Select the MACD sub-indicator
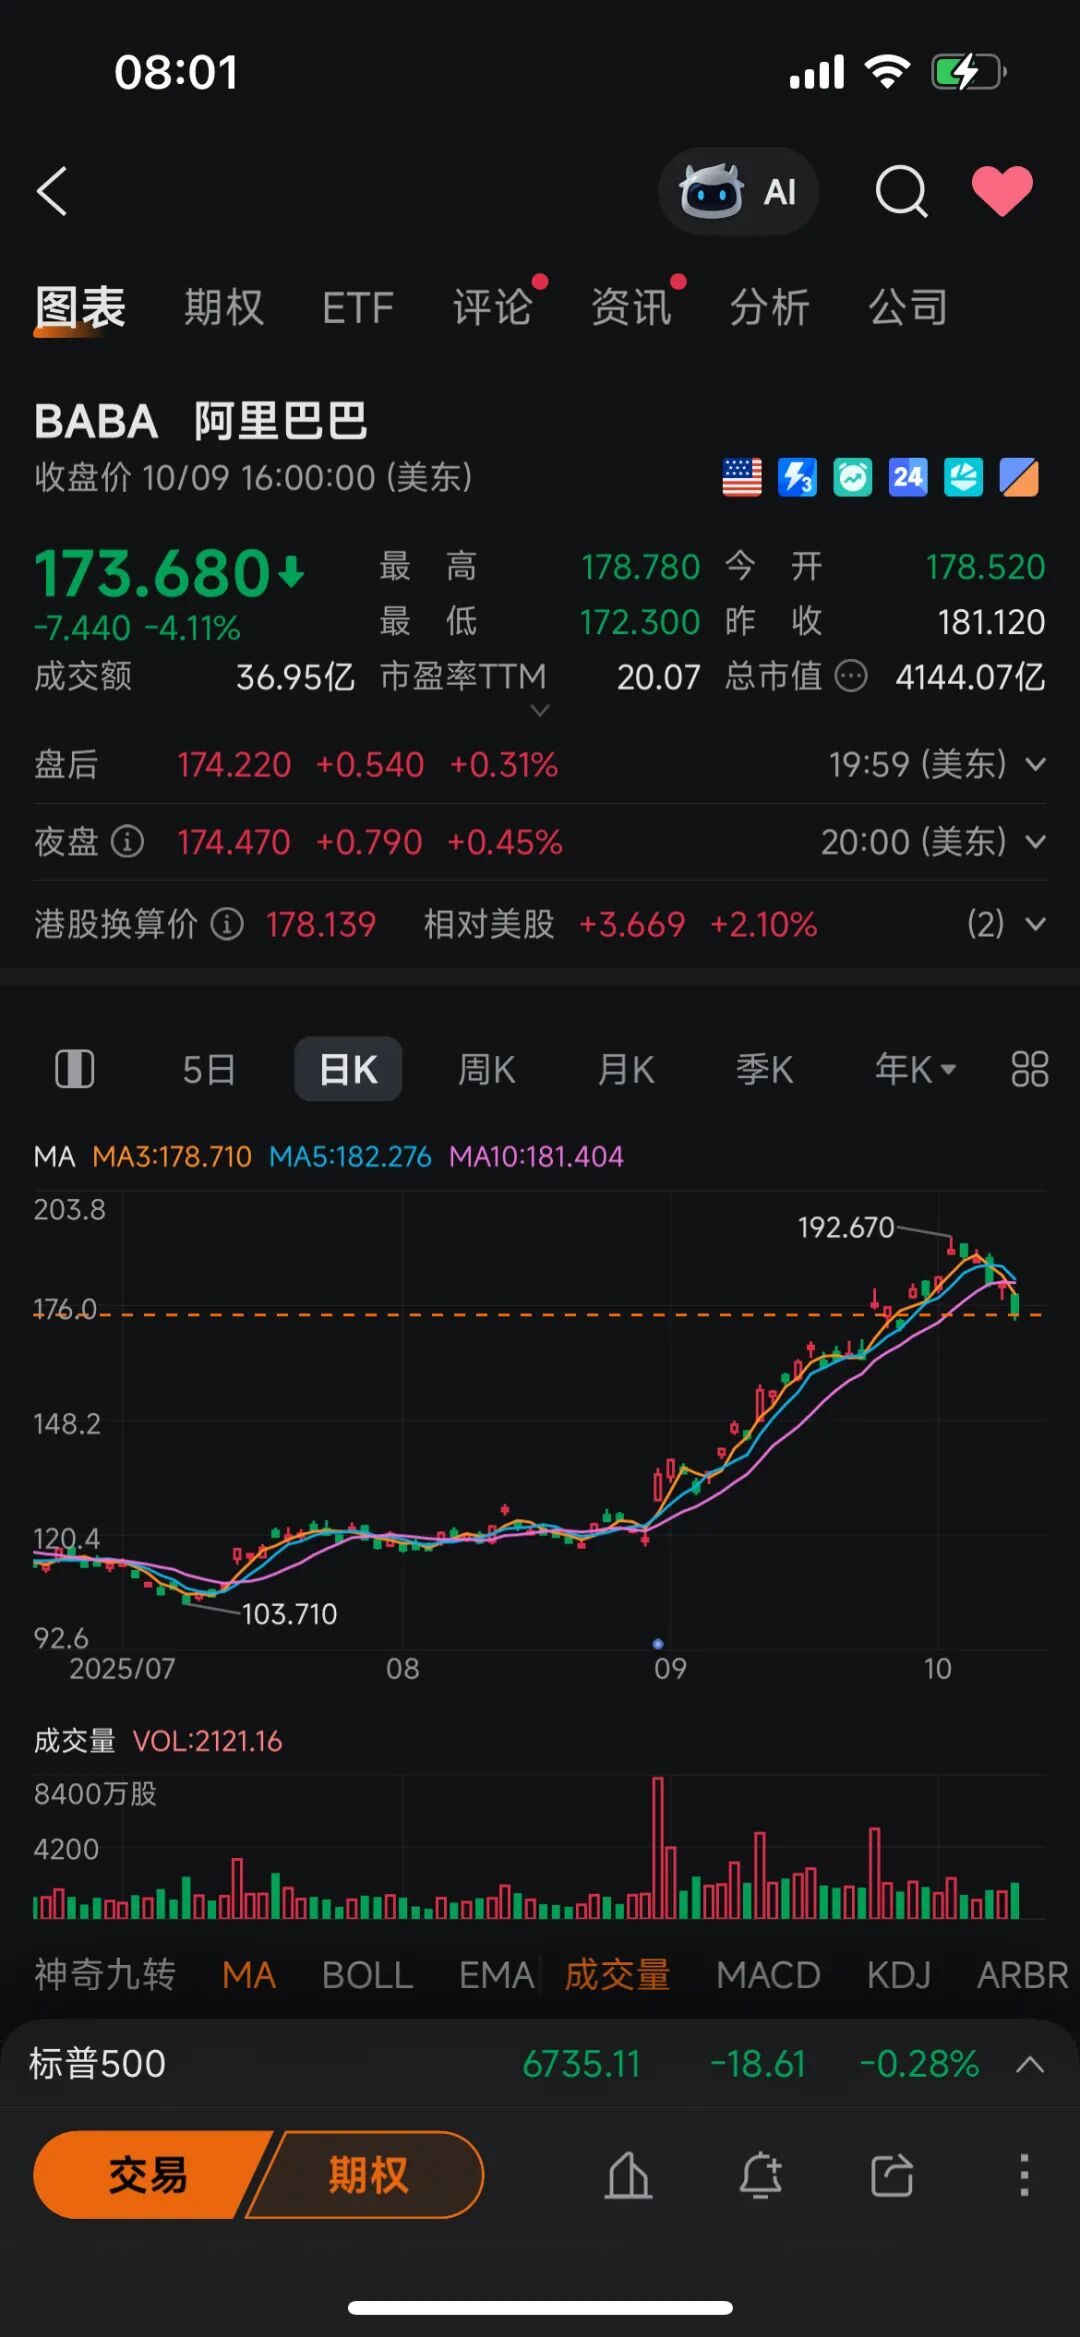The height and width of the screenshot is (2337, 1080). tap(768, 1975)
